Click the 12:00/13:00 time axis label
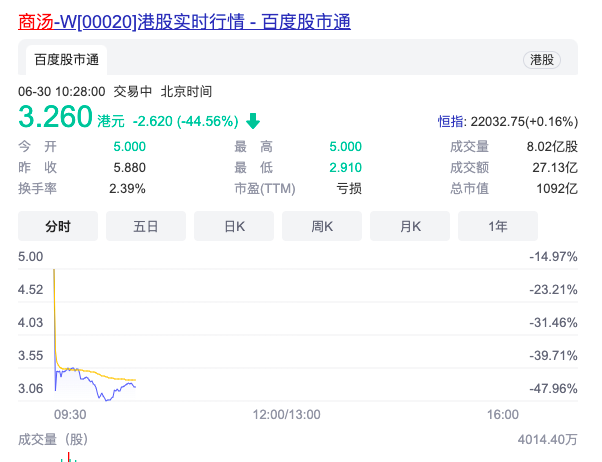Viewport: 602px width, 462px height. [x=286, y=415]
